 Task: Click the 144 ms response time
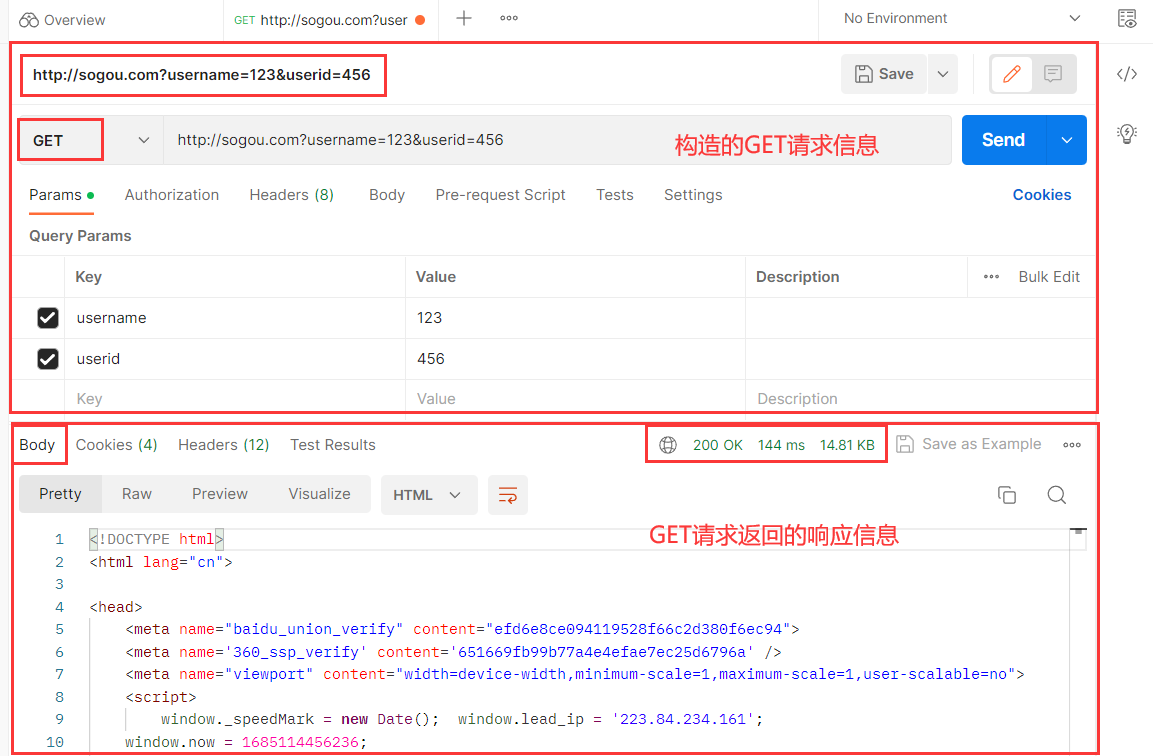pos(781,445)
